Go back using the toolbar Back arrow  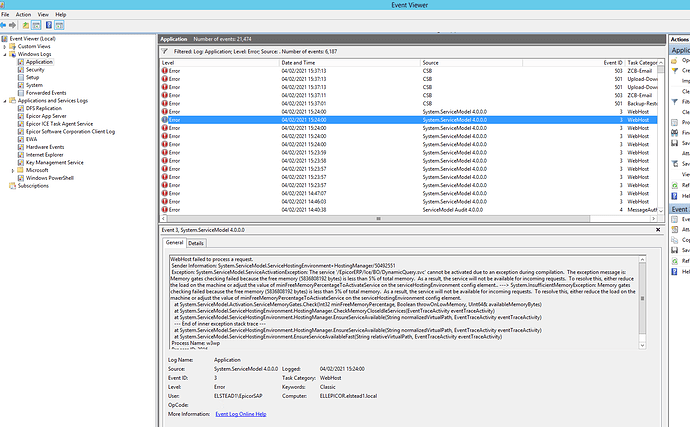(3, 25)
